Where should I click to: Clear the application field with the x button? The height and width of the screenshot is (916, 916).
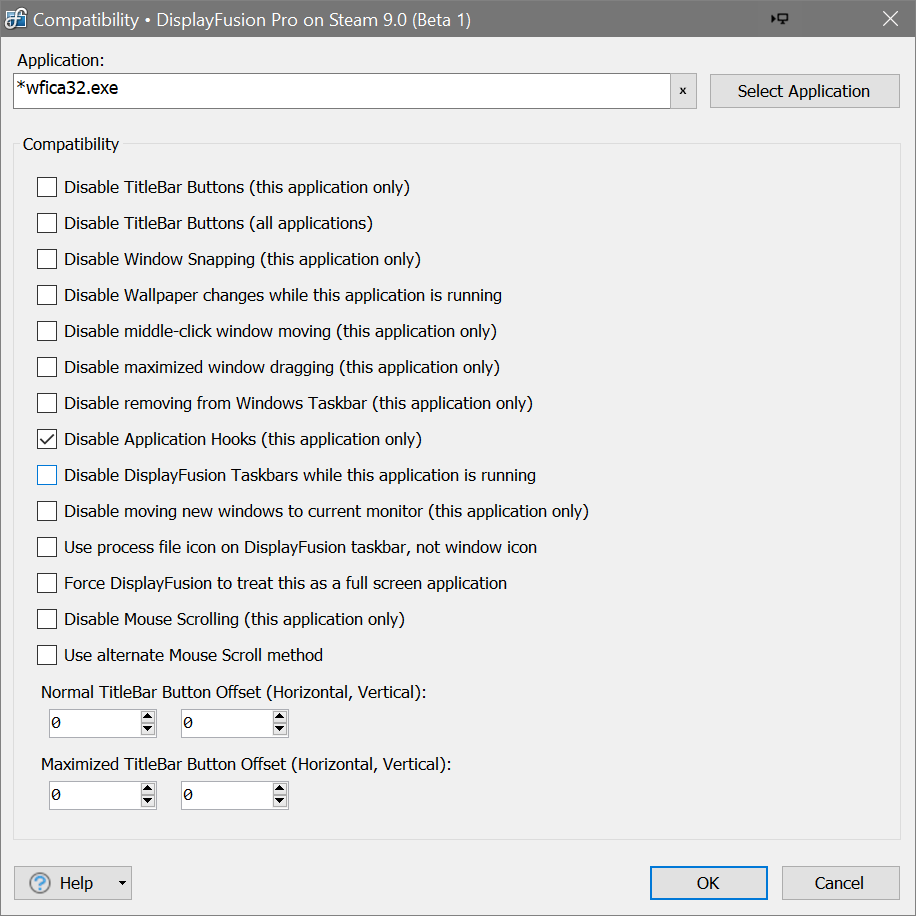pyautogui.click(x=683, y=91)
